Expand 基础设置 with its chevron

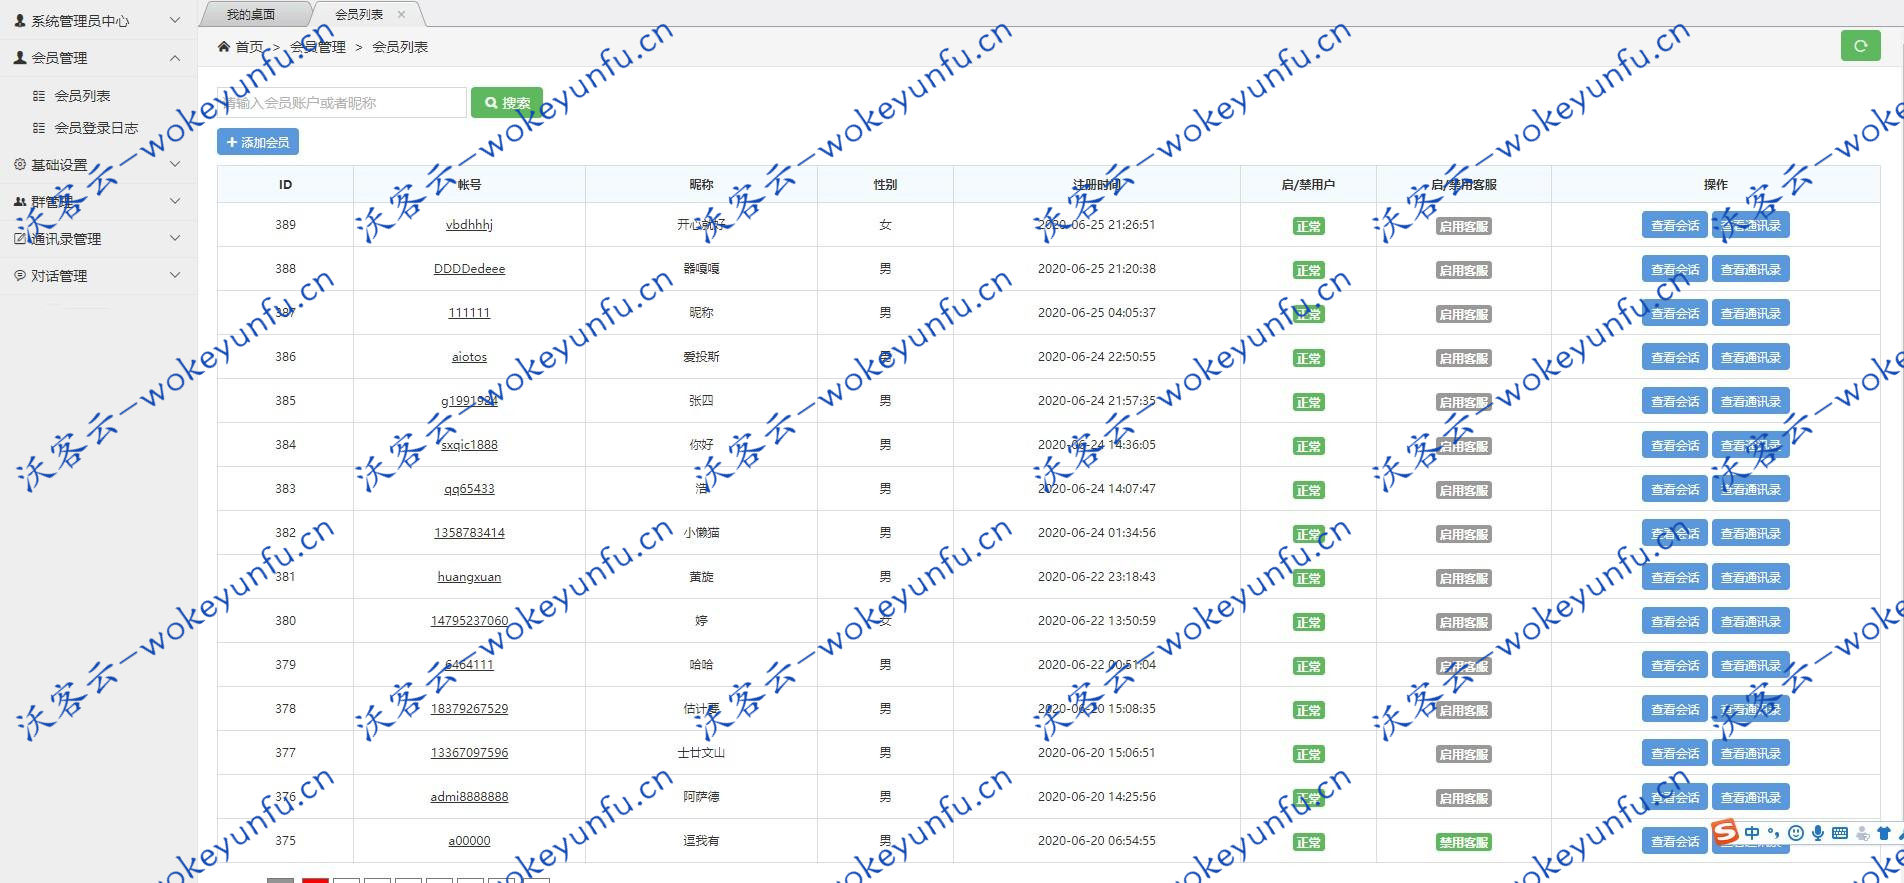tap(175, 164)
